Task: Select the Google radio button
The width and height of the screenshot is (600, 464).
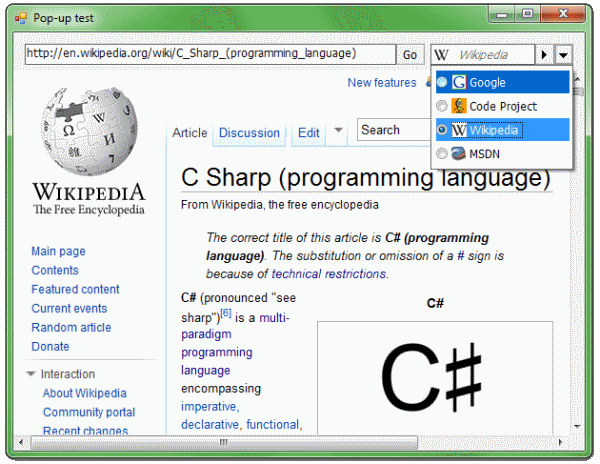Action: (442, 82)
